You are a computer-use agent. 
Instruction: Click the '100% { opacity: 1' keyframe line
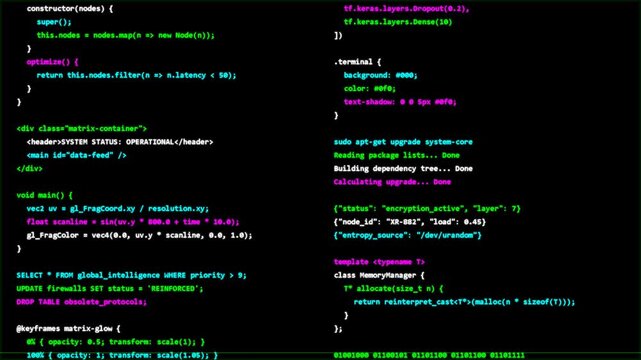pyautogui.click(x=122, y=355)
